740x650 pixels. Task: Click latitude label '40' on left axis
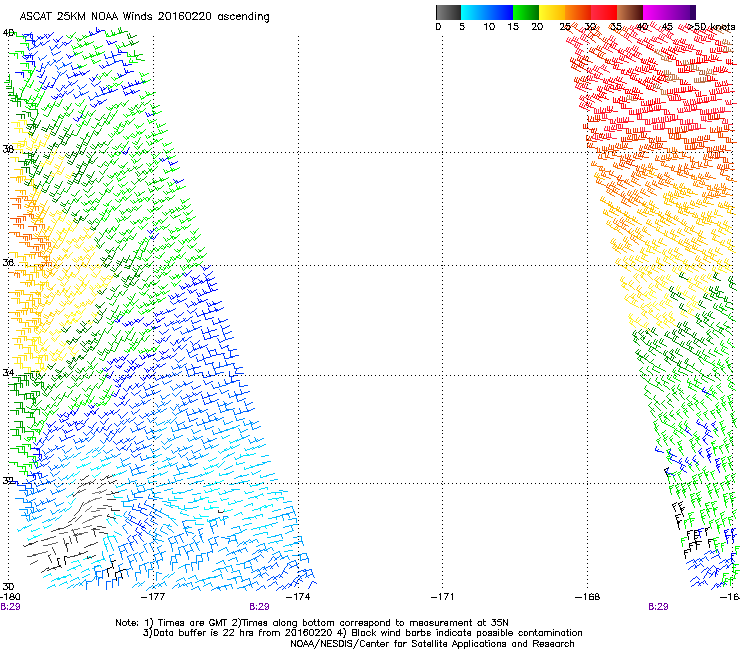point(8,33)
